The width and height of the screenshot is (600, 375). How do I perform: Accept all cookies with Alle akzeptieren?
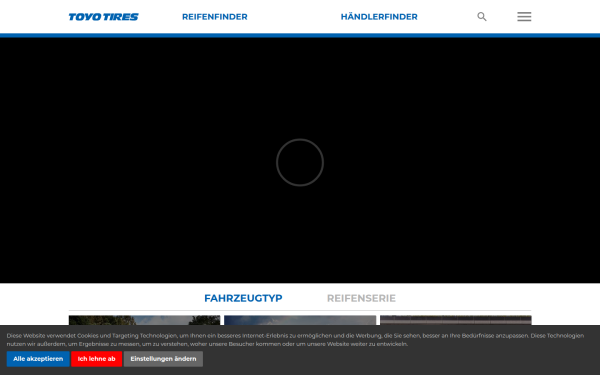click(x=38, y=359)
